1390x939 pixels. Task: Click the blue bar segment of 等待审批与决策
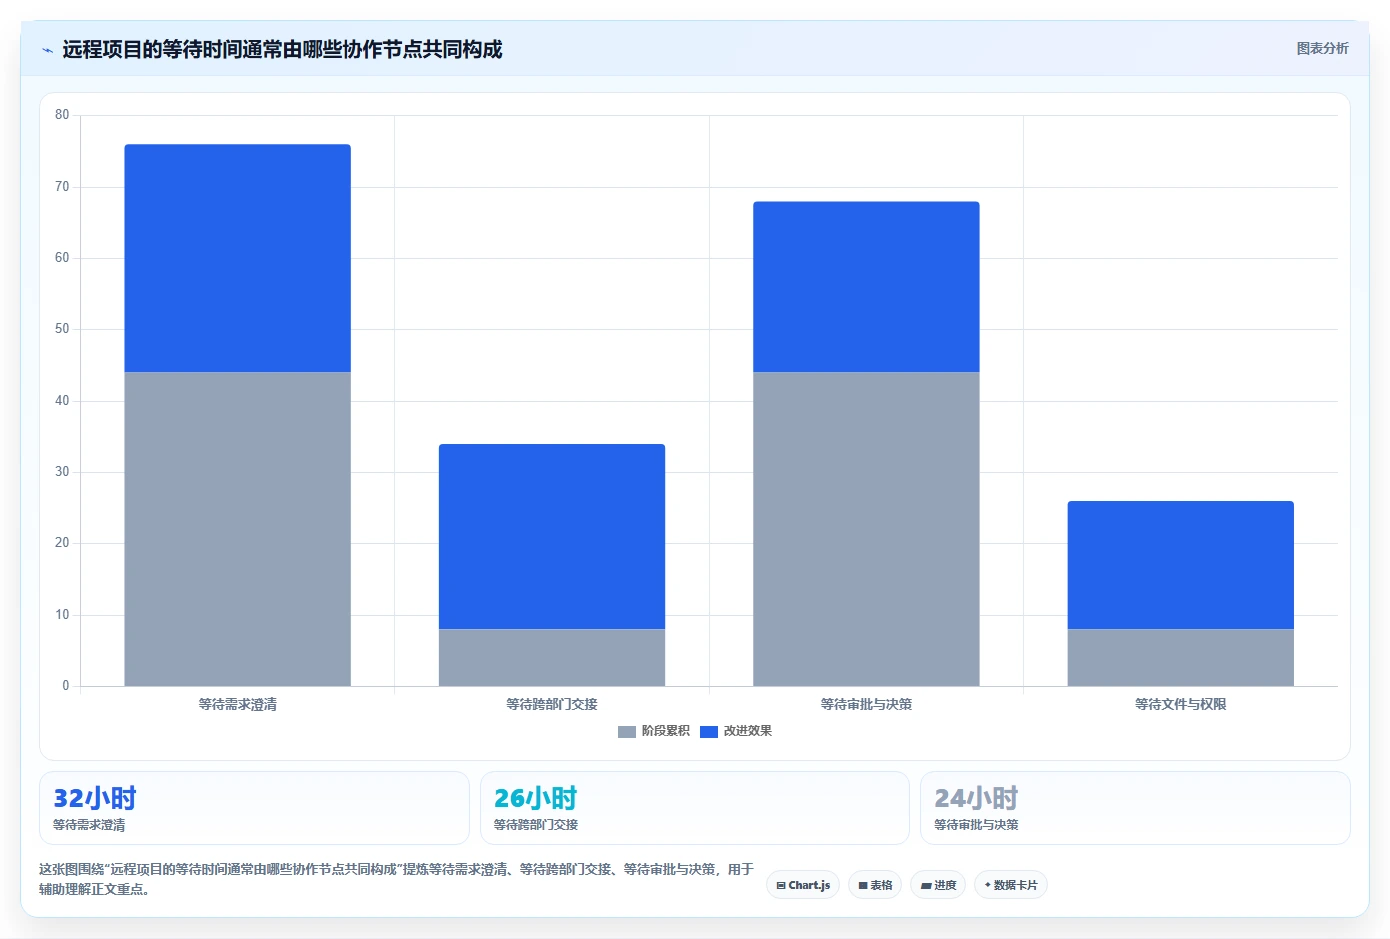(x=866, y=287)
